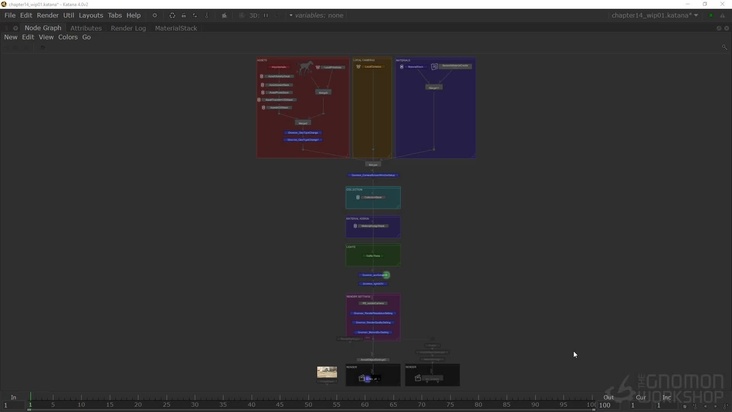Click frame 50 on the timeline

pyautogui.click(x=308, y=405)
